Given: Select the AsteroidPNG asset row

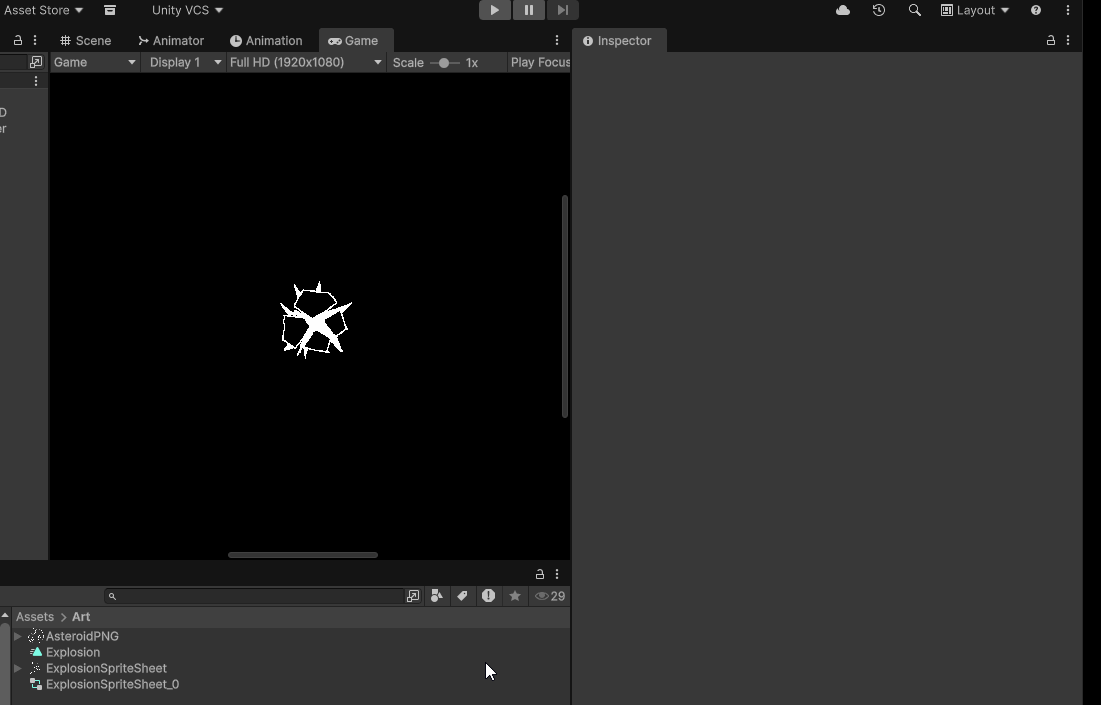Looking at the screenshot, I should point(289,636).
